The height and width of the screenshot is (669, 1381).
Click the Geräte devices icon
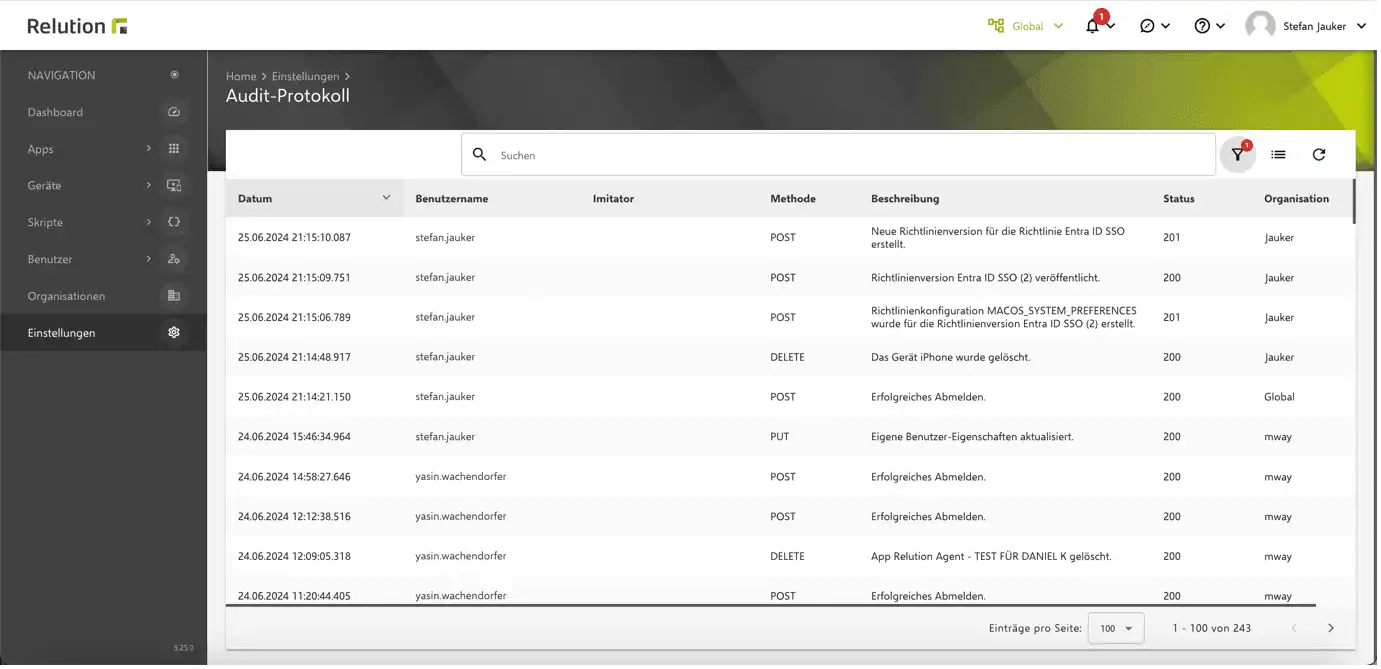click(175, 186)
